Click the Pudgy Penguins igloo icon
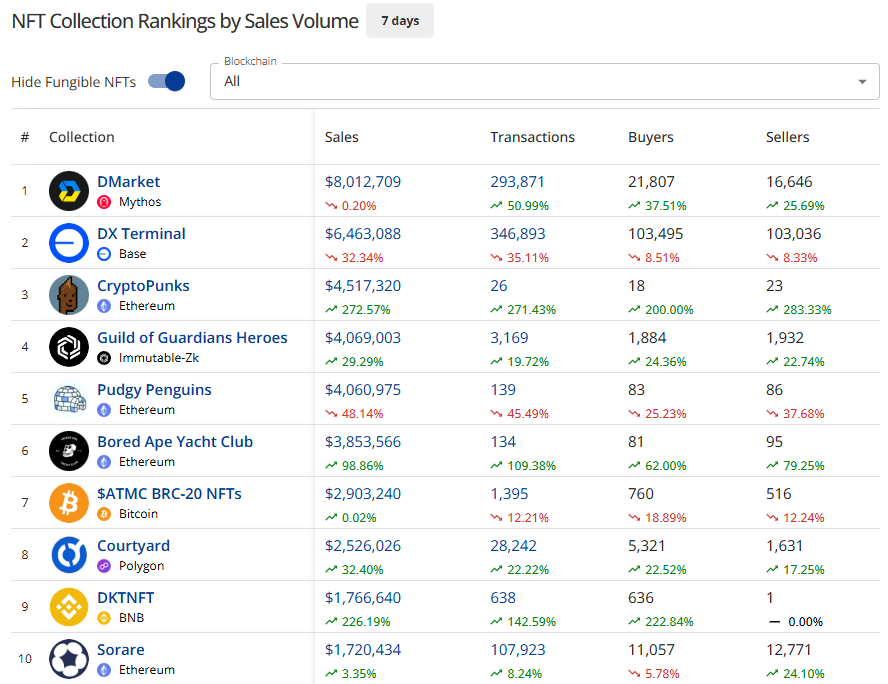888x684 pixels. (69, 399)
